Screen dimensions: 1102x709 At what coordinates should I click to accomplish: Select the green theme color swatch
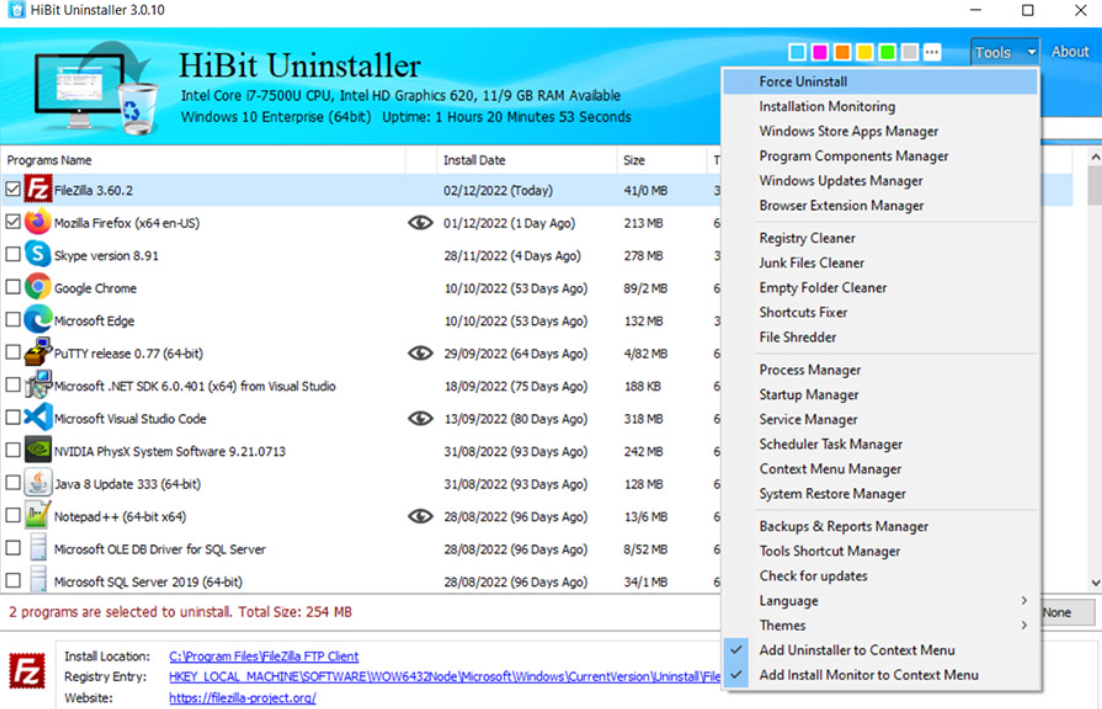(x=887, y=52)
